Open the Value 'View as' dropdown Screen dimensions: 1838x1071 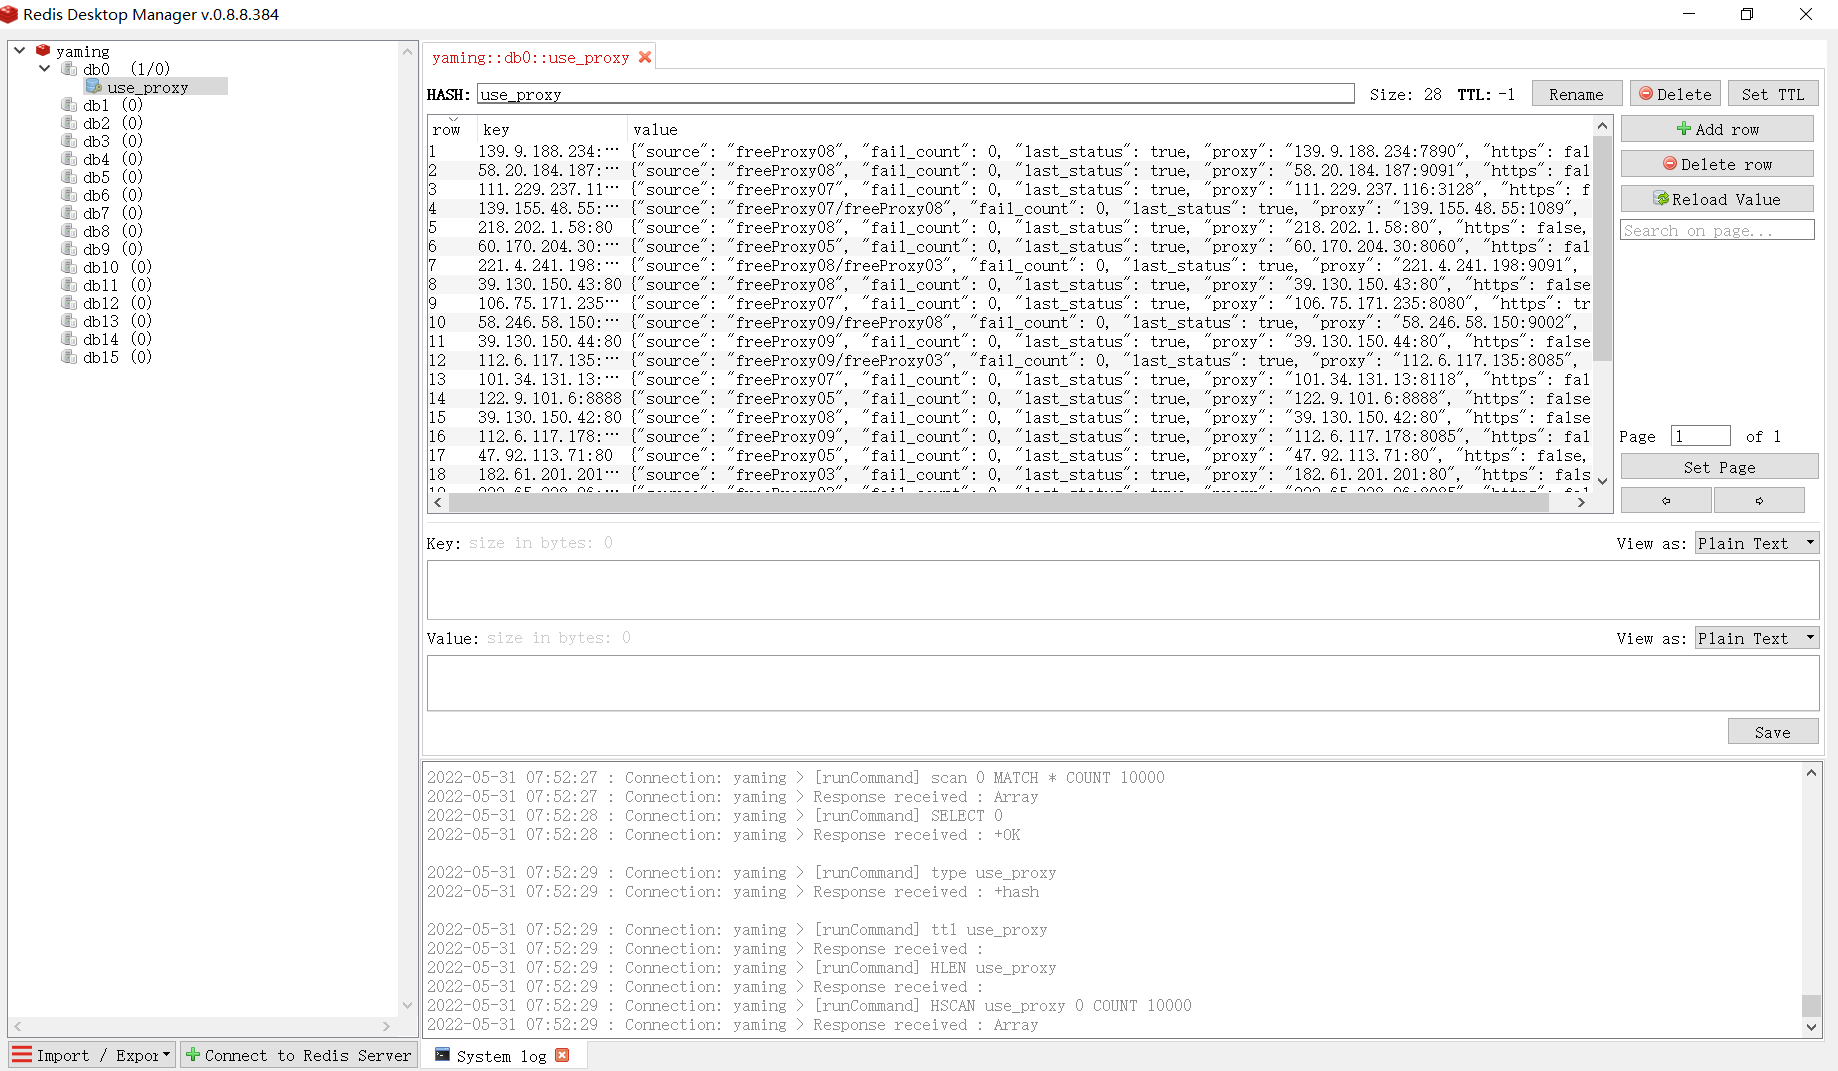[x=1755, y=637]
